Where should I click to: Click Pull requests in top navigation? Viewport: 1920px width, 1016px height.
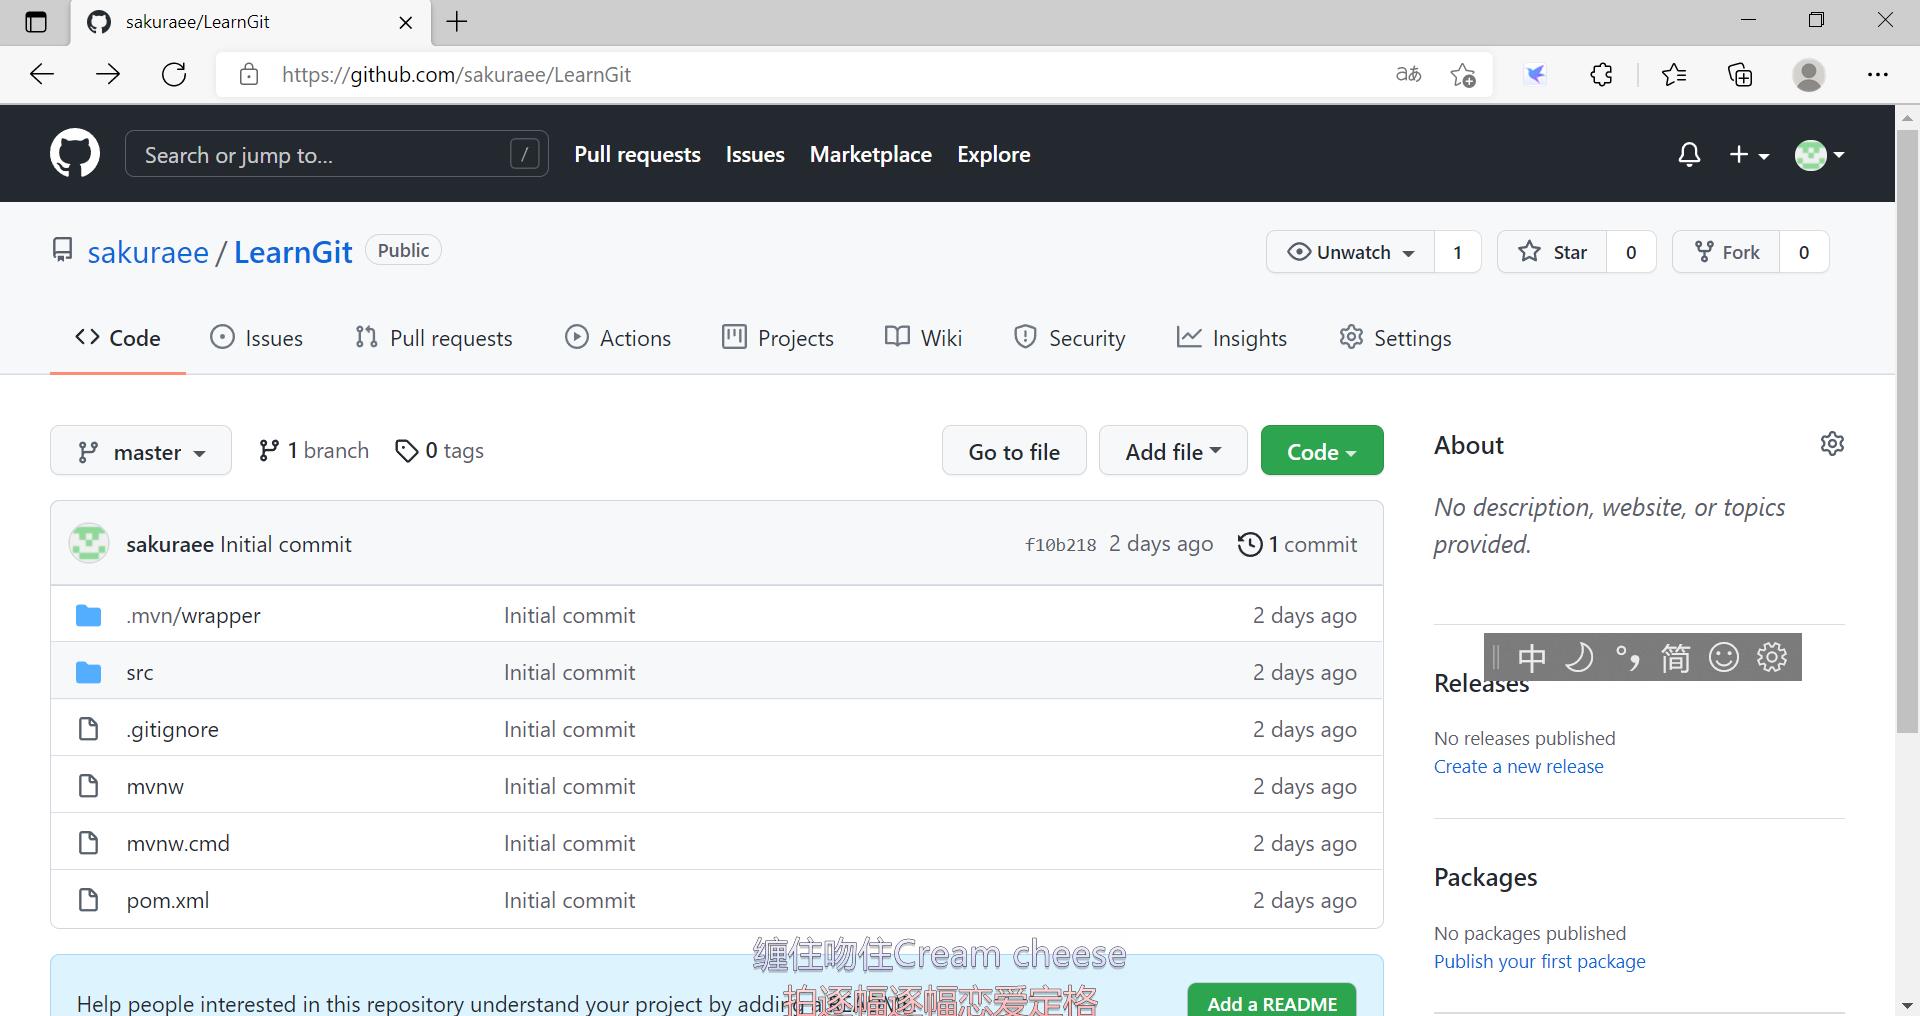click(637, 155)
